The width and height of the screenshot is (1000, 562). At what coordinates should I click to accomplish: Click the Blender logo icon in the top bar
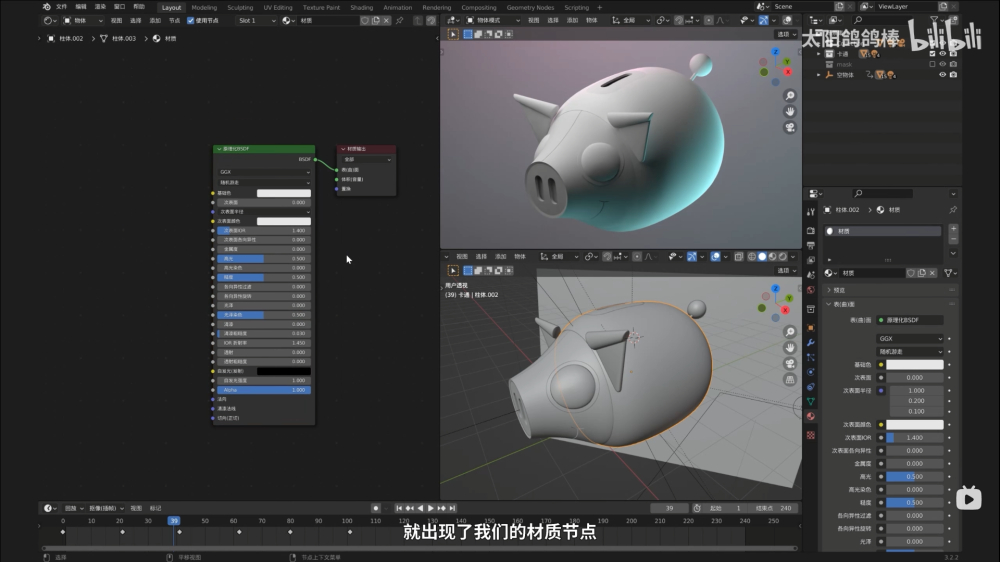[46, 7]
